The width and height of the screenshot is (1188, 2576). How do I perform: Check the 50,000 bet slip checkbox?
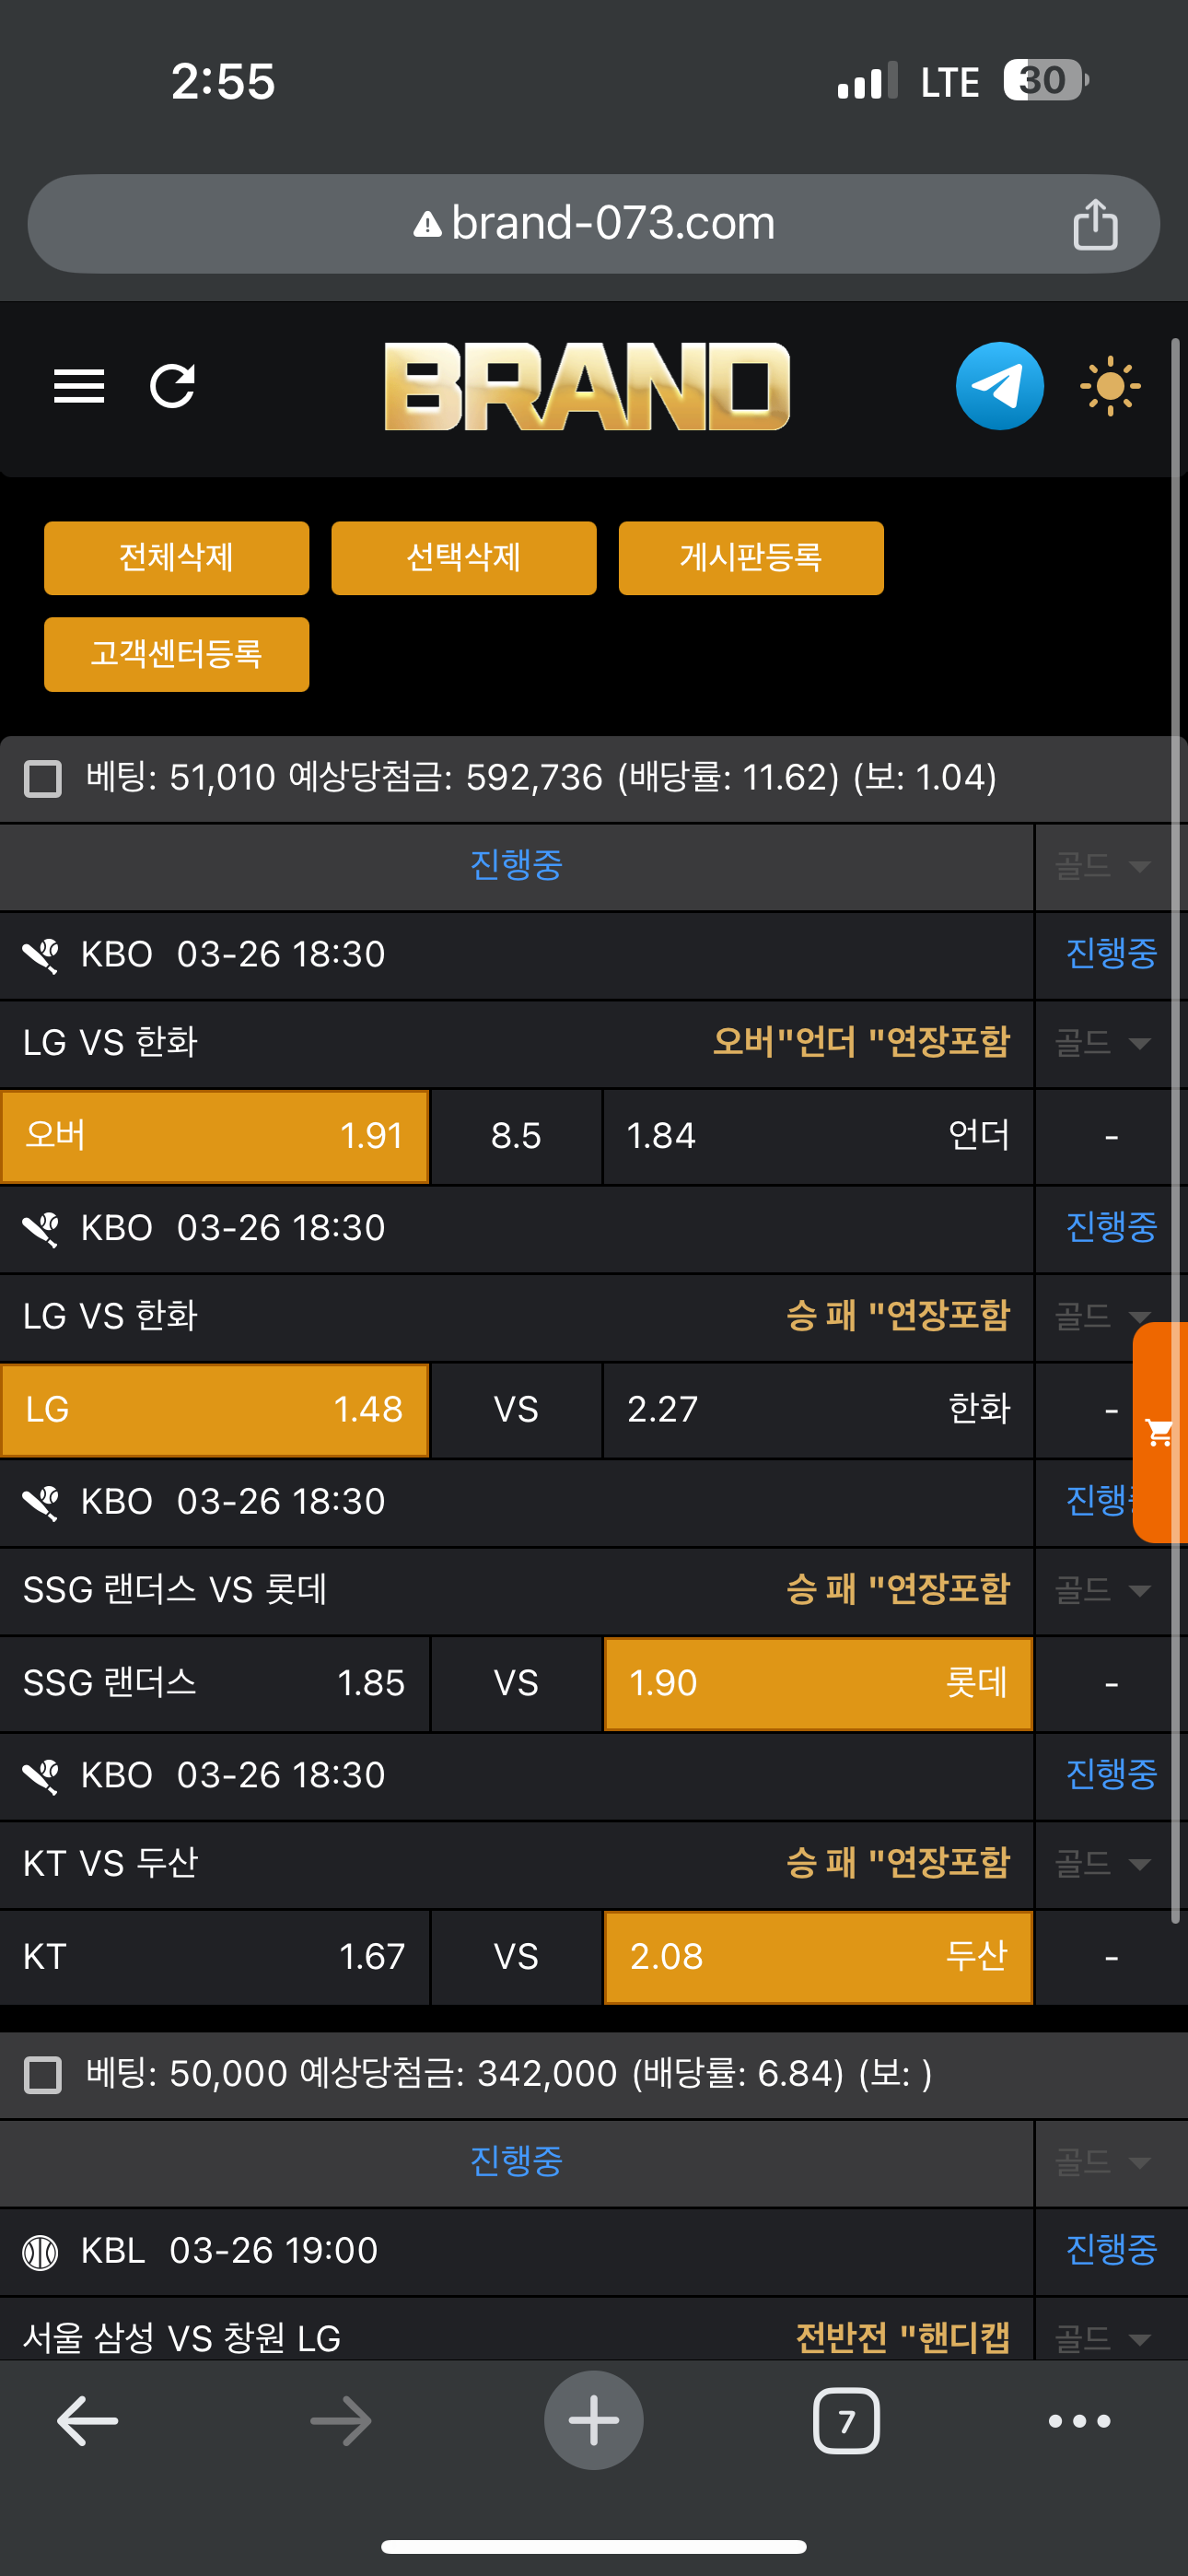[x=43, y=2075]
